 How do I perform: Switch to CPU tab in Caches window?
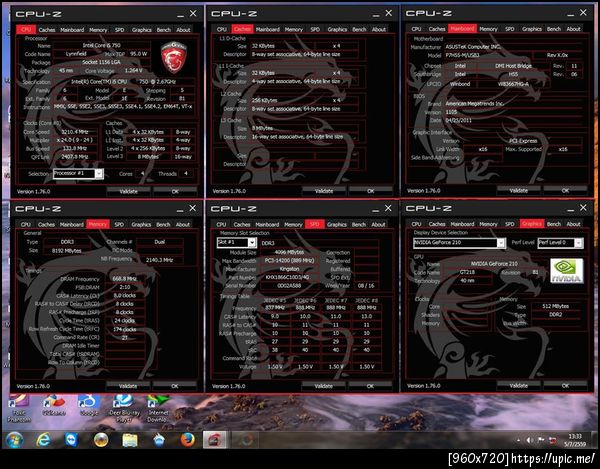pyautogui.click(x=222, y=29)
